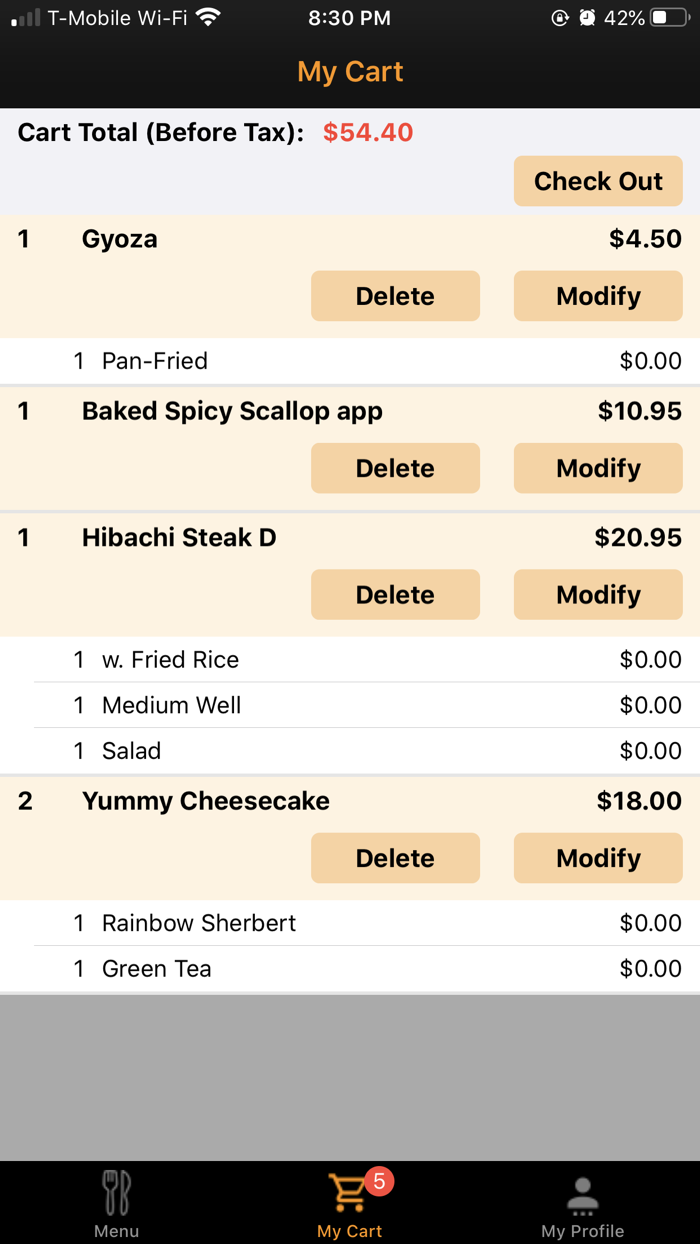Open the My Profile person icon

click(x=583, y=1191)
